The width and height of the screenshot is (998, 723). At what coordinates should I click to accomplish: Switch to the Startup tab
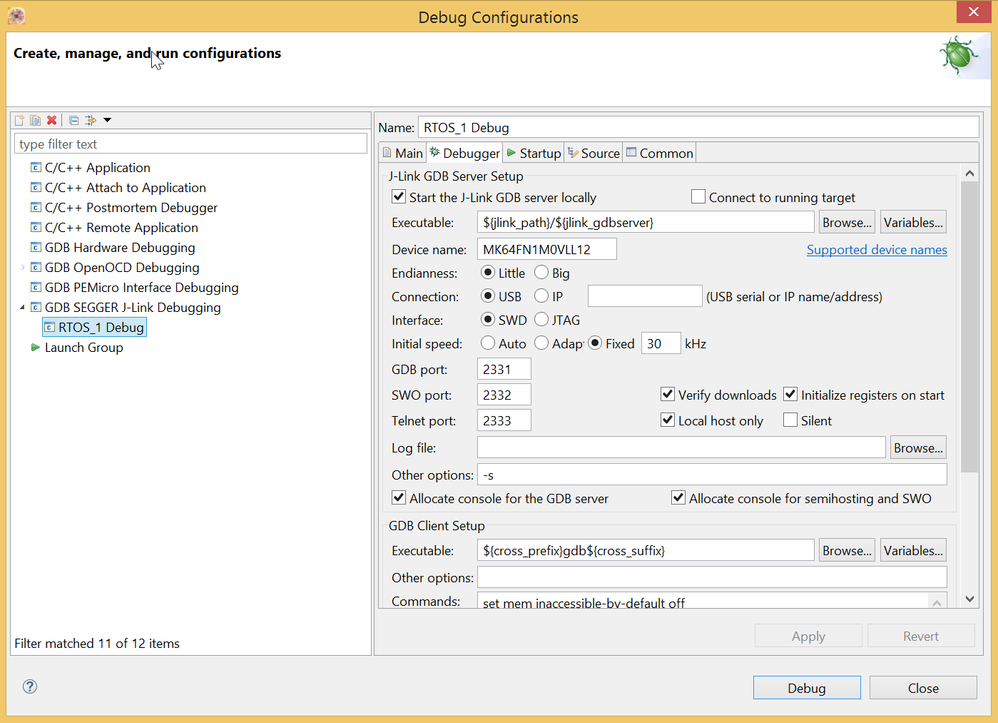(533, 153)
